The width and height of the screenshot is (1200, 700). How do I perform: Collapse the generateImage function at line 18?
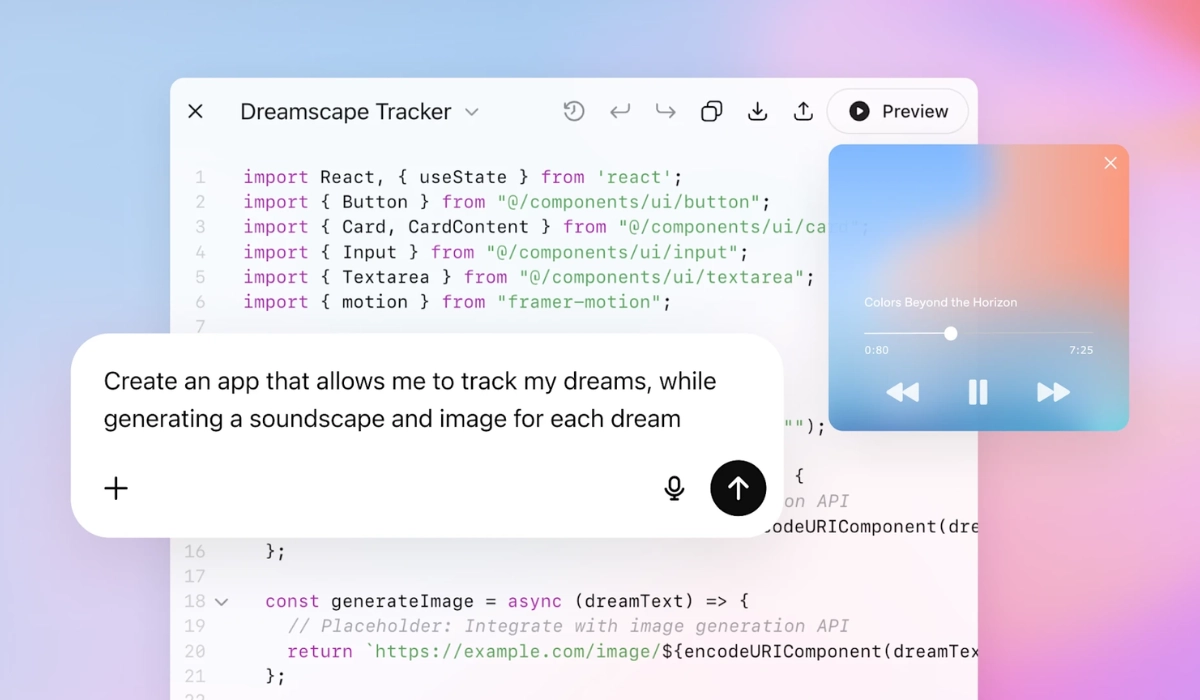pyautogui.click(x=222, y=602)
